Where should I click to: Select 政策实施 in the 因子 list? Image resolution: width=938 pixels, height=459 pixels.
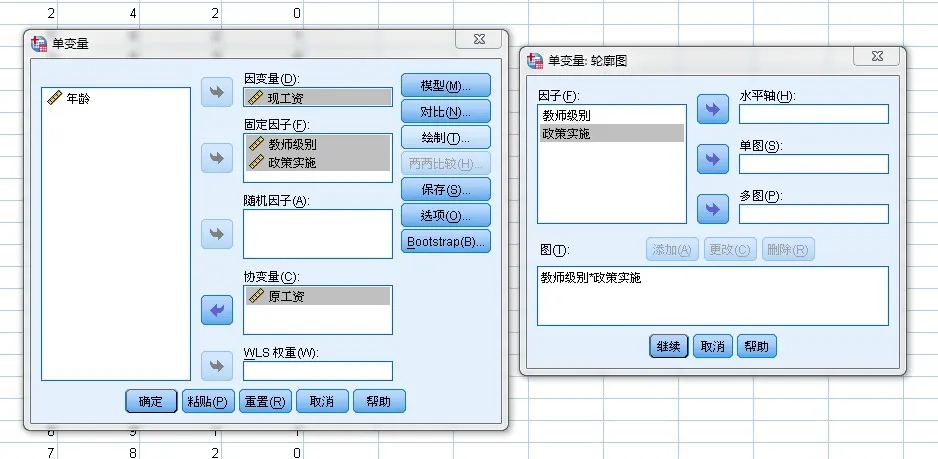pyautogui.click(x=611, y=133)
